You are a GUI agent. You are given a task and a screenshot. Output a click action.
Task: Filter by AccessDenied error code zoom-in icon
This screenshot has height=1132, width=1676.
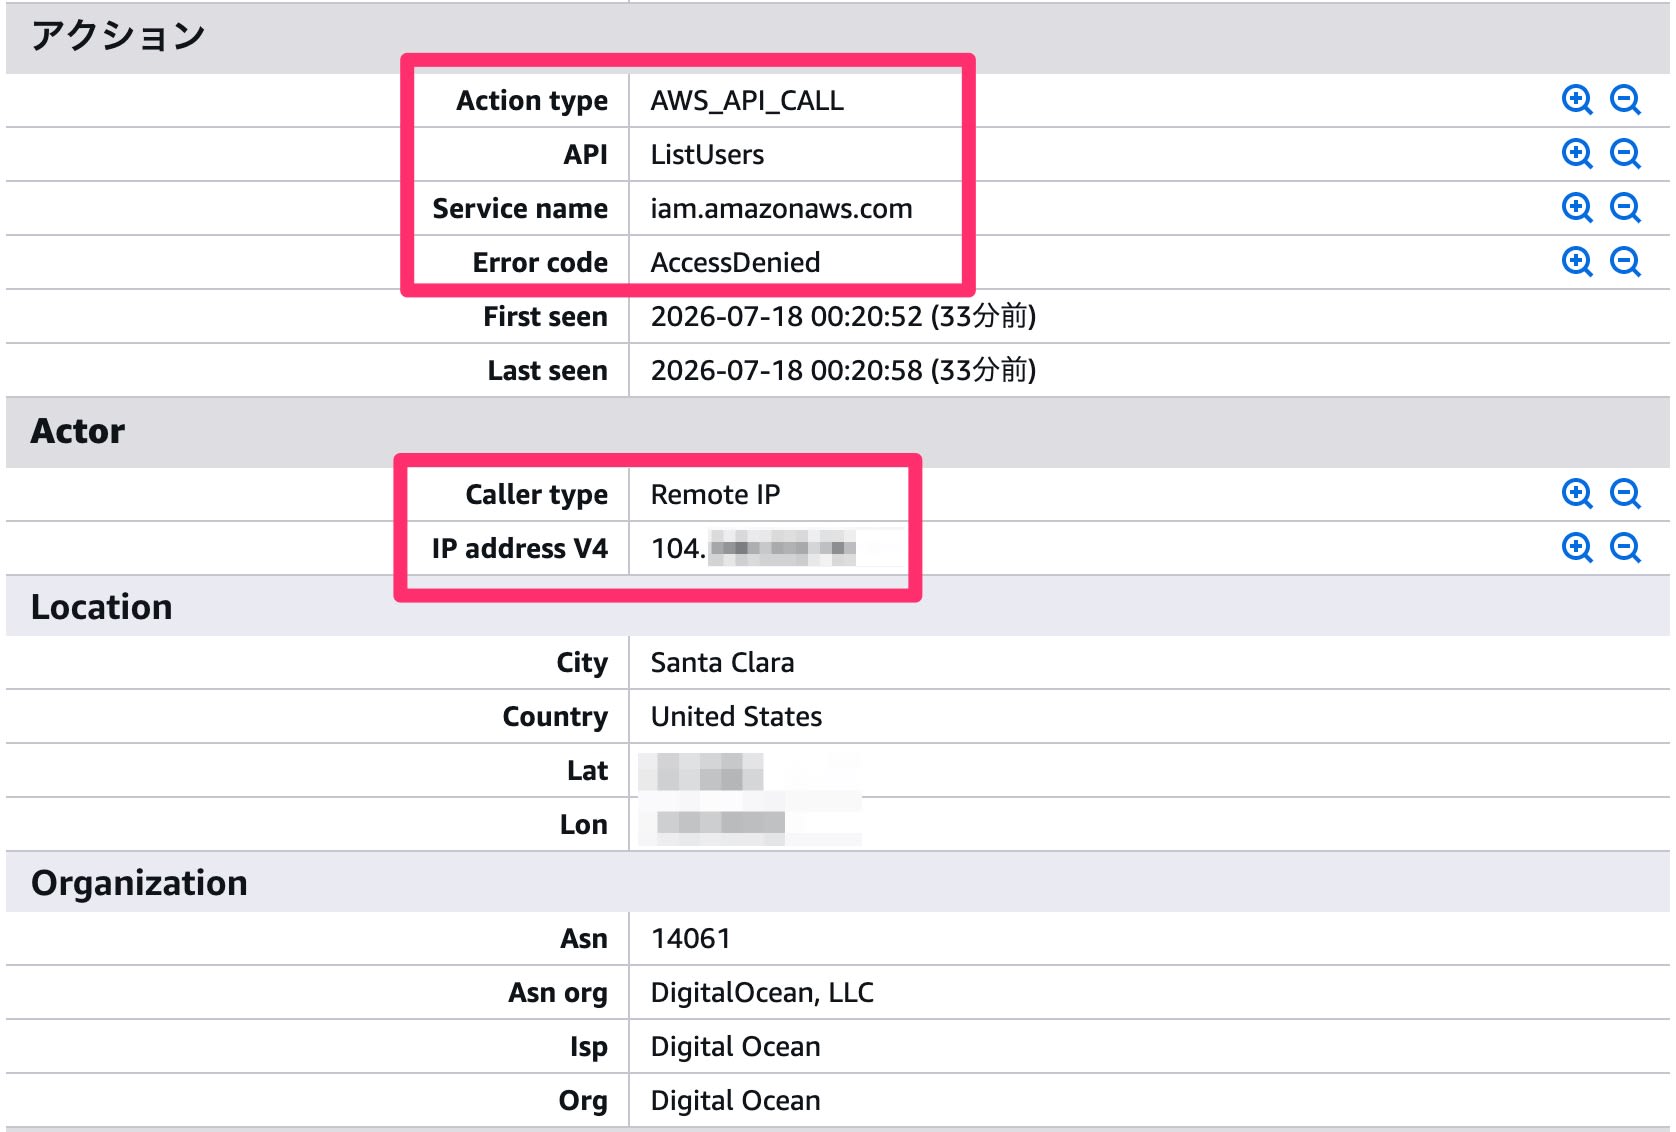coord(1577,262)
